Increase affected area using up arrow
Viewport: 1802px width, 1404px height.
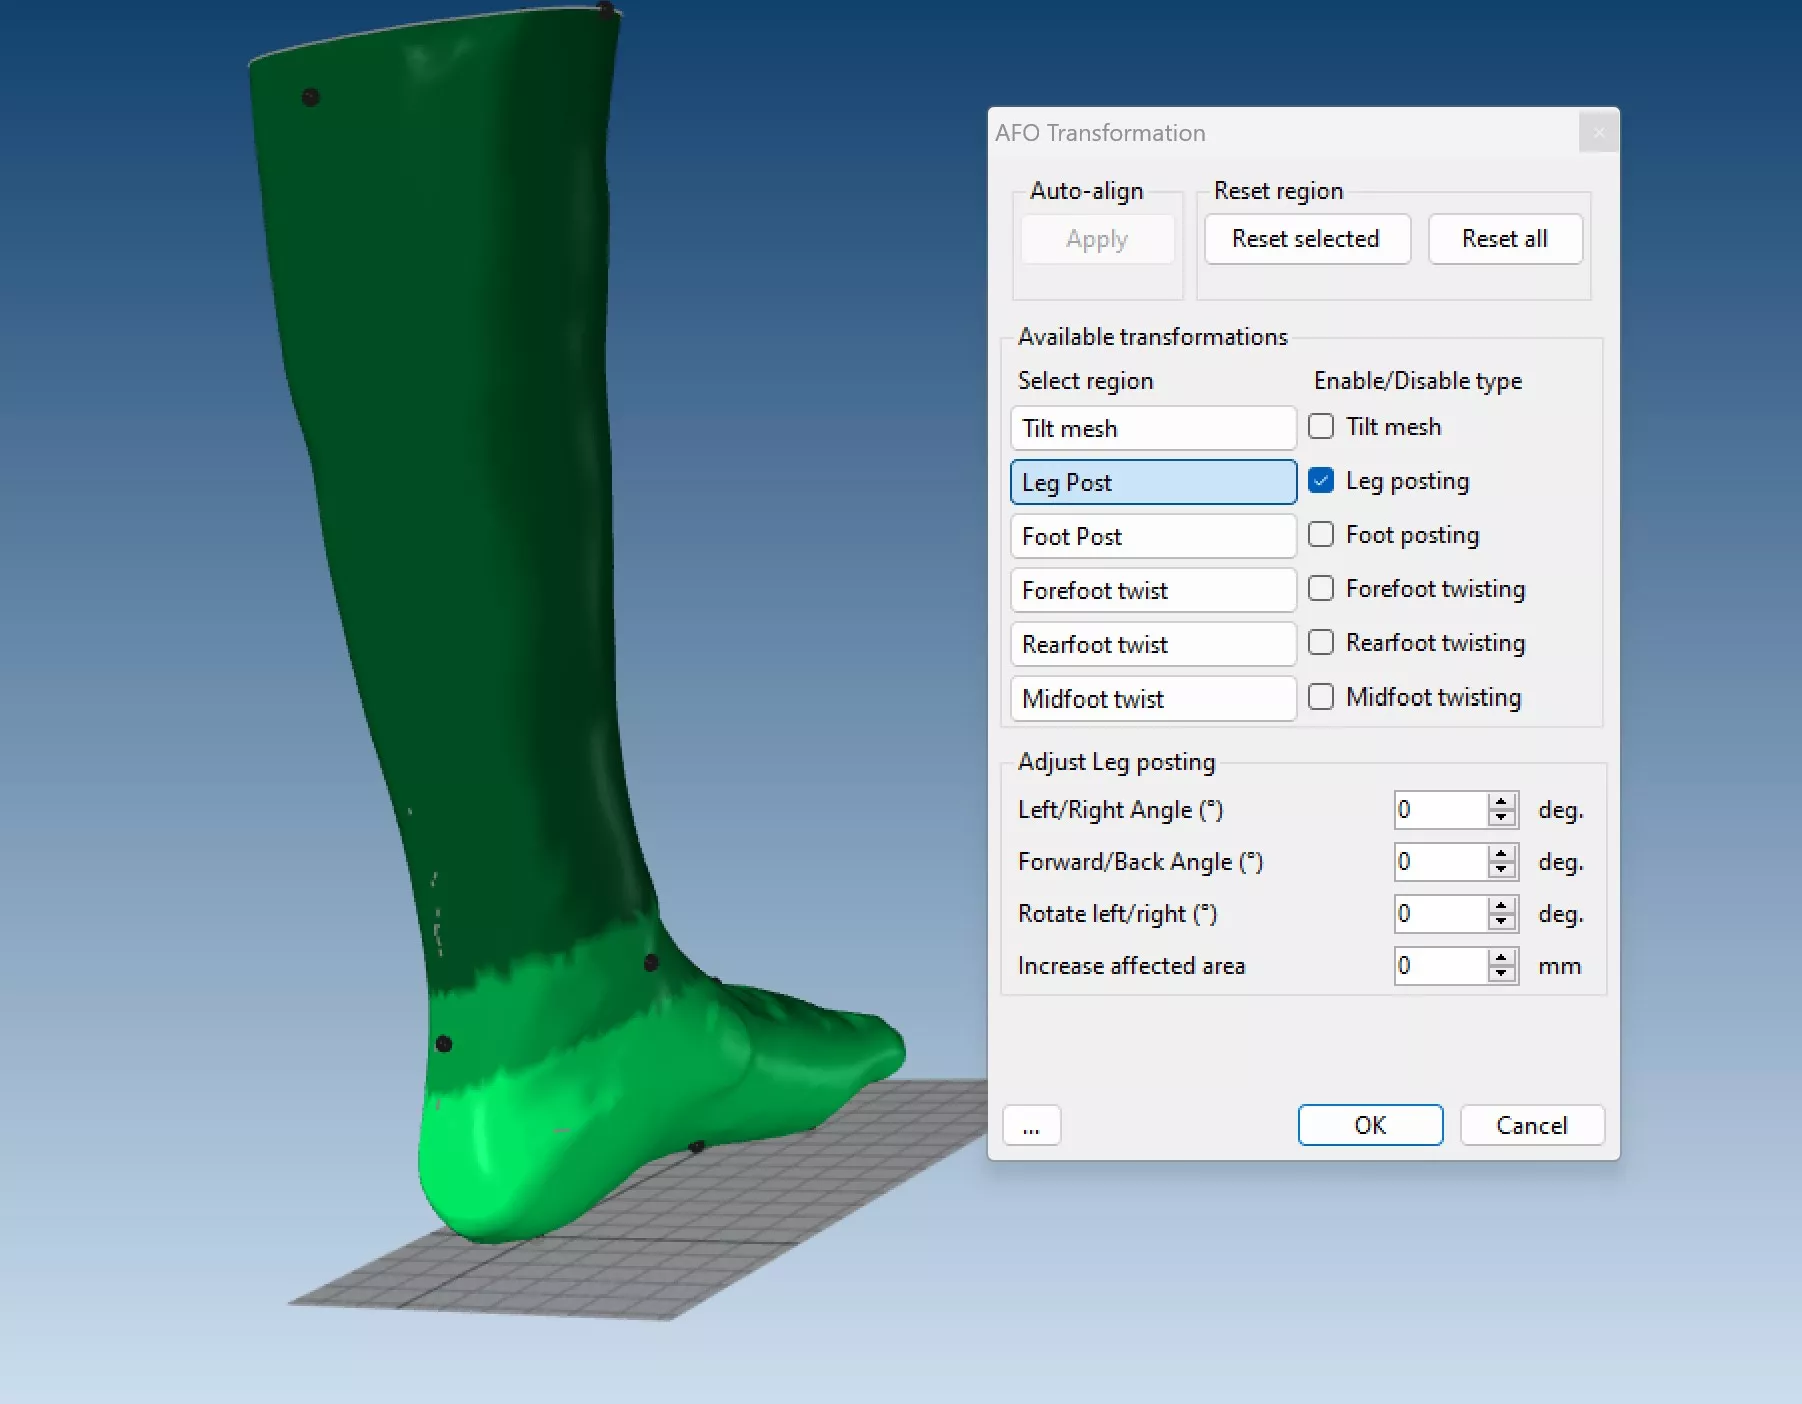coord(1501,958)
